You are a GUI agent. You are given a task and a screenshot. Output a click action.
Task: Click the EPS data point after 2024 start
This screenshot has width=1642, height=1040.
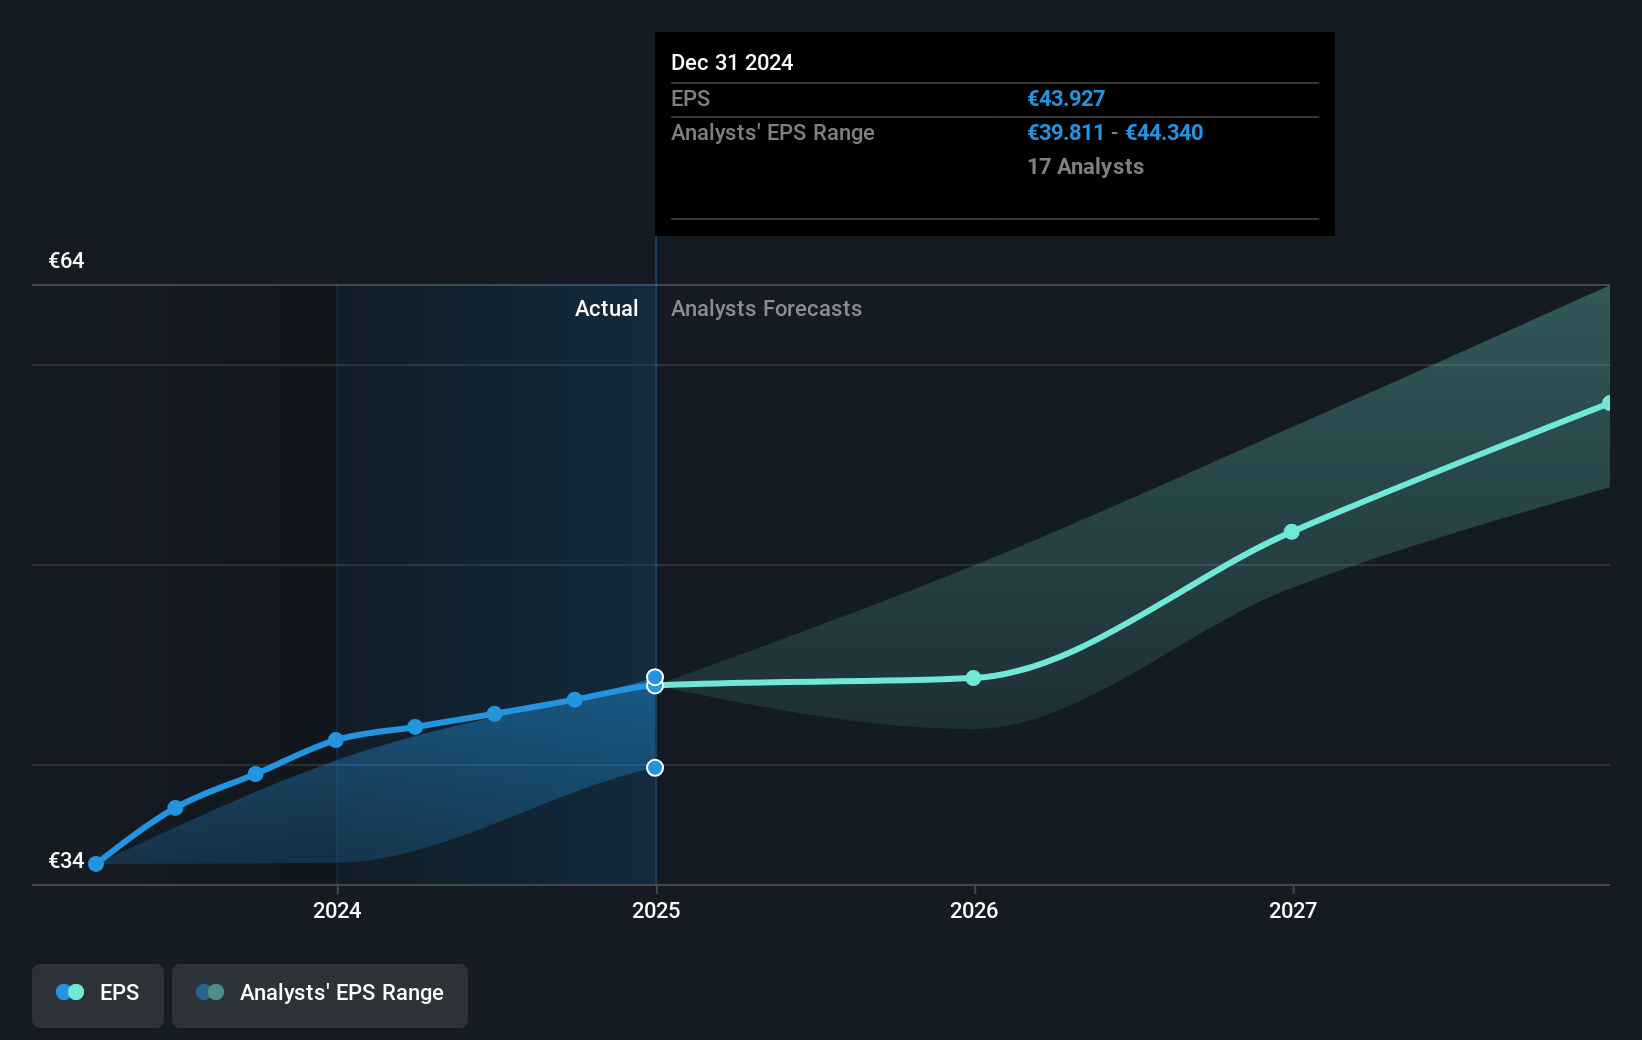pos(415,727)
